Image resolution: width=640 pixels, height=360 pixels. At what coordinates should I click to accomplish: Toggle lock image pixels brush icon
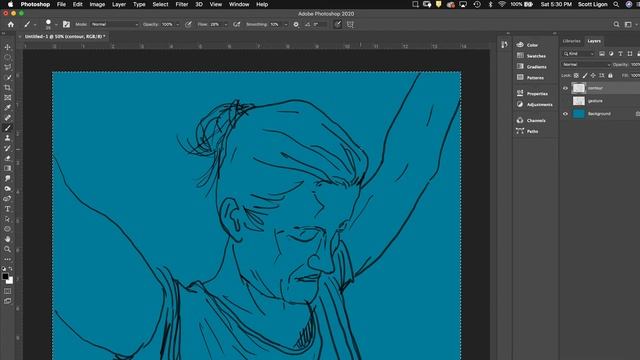(x=585, y=76)
